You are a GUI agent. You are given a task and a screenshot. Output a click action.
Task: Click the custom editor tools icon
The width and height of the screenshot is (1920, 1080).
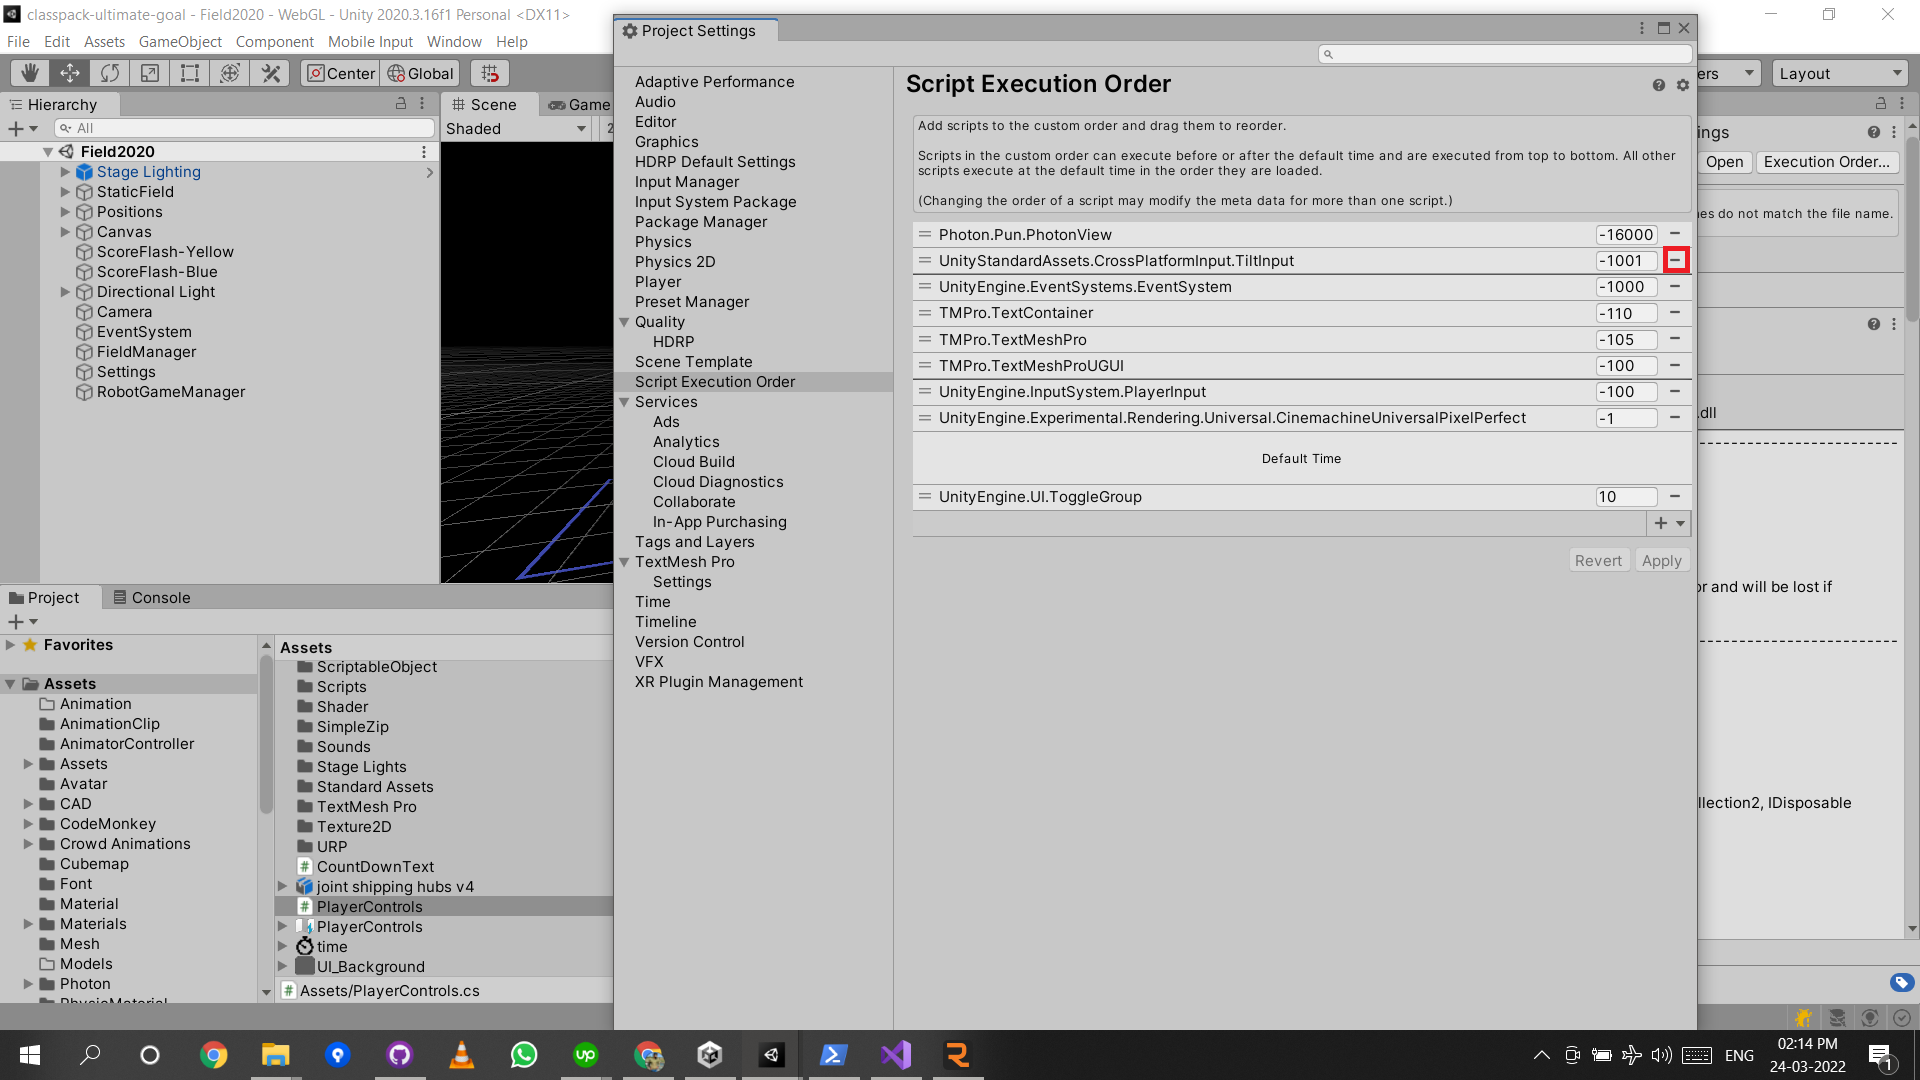point(270,73)
